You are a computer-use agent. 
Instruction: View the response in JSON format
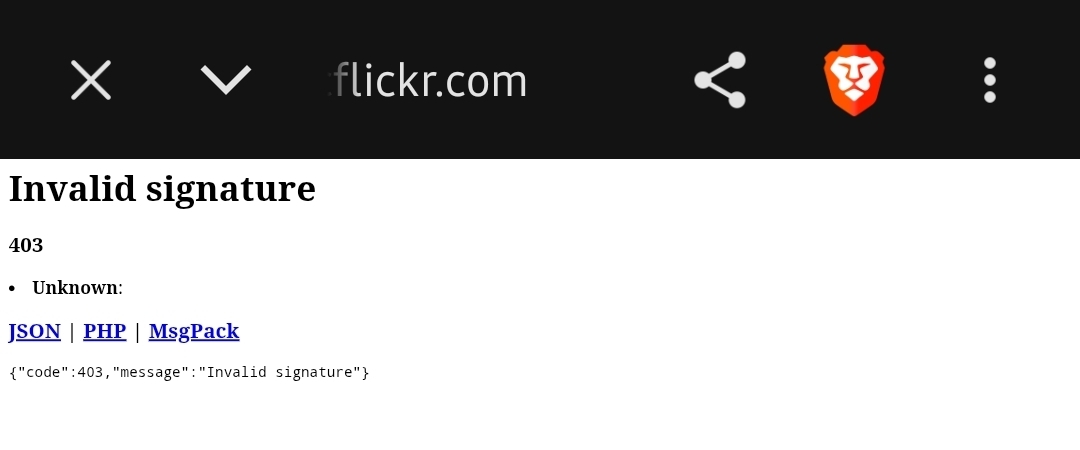(x=34, y=331)
